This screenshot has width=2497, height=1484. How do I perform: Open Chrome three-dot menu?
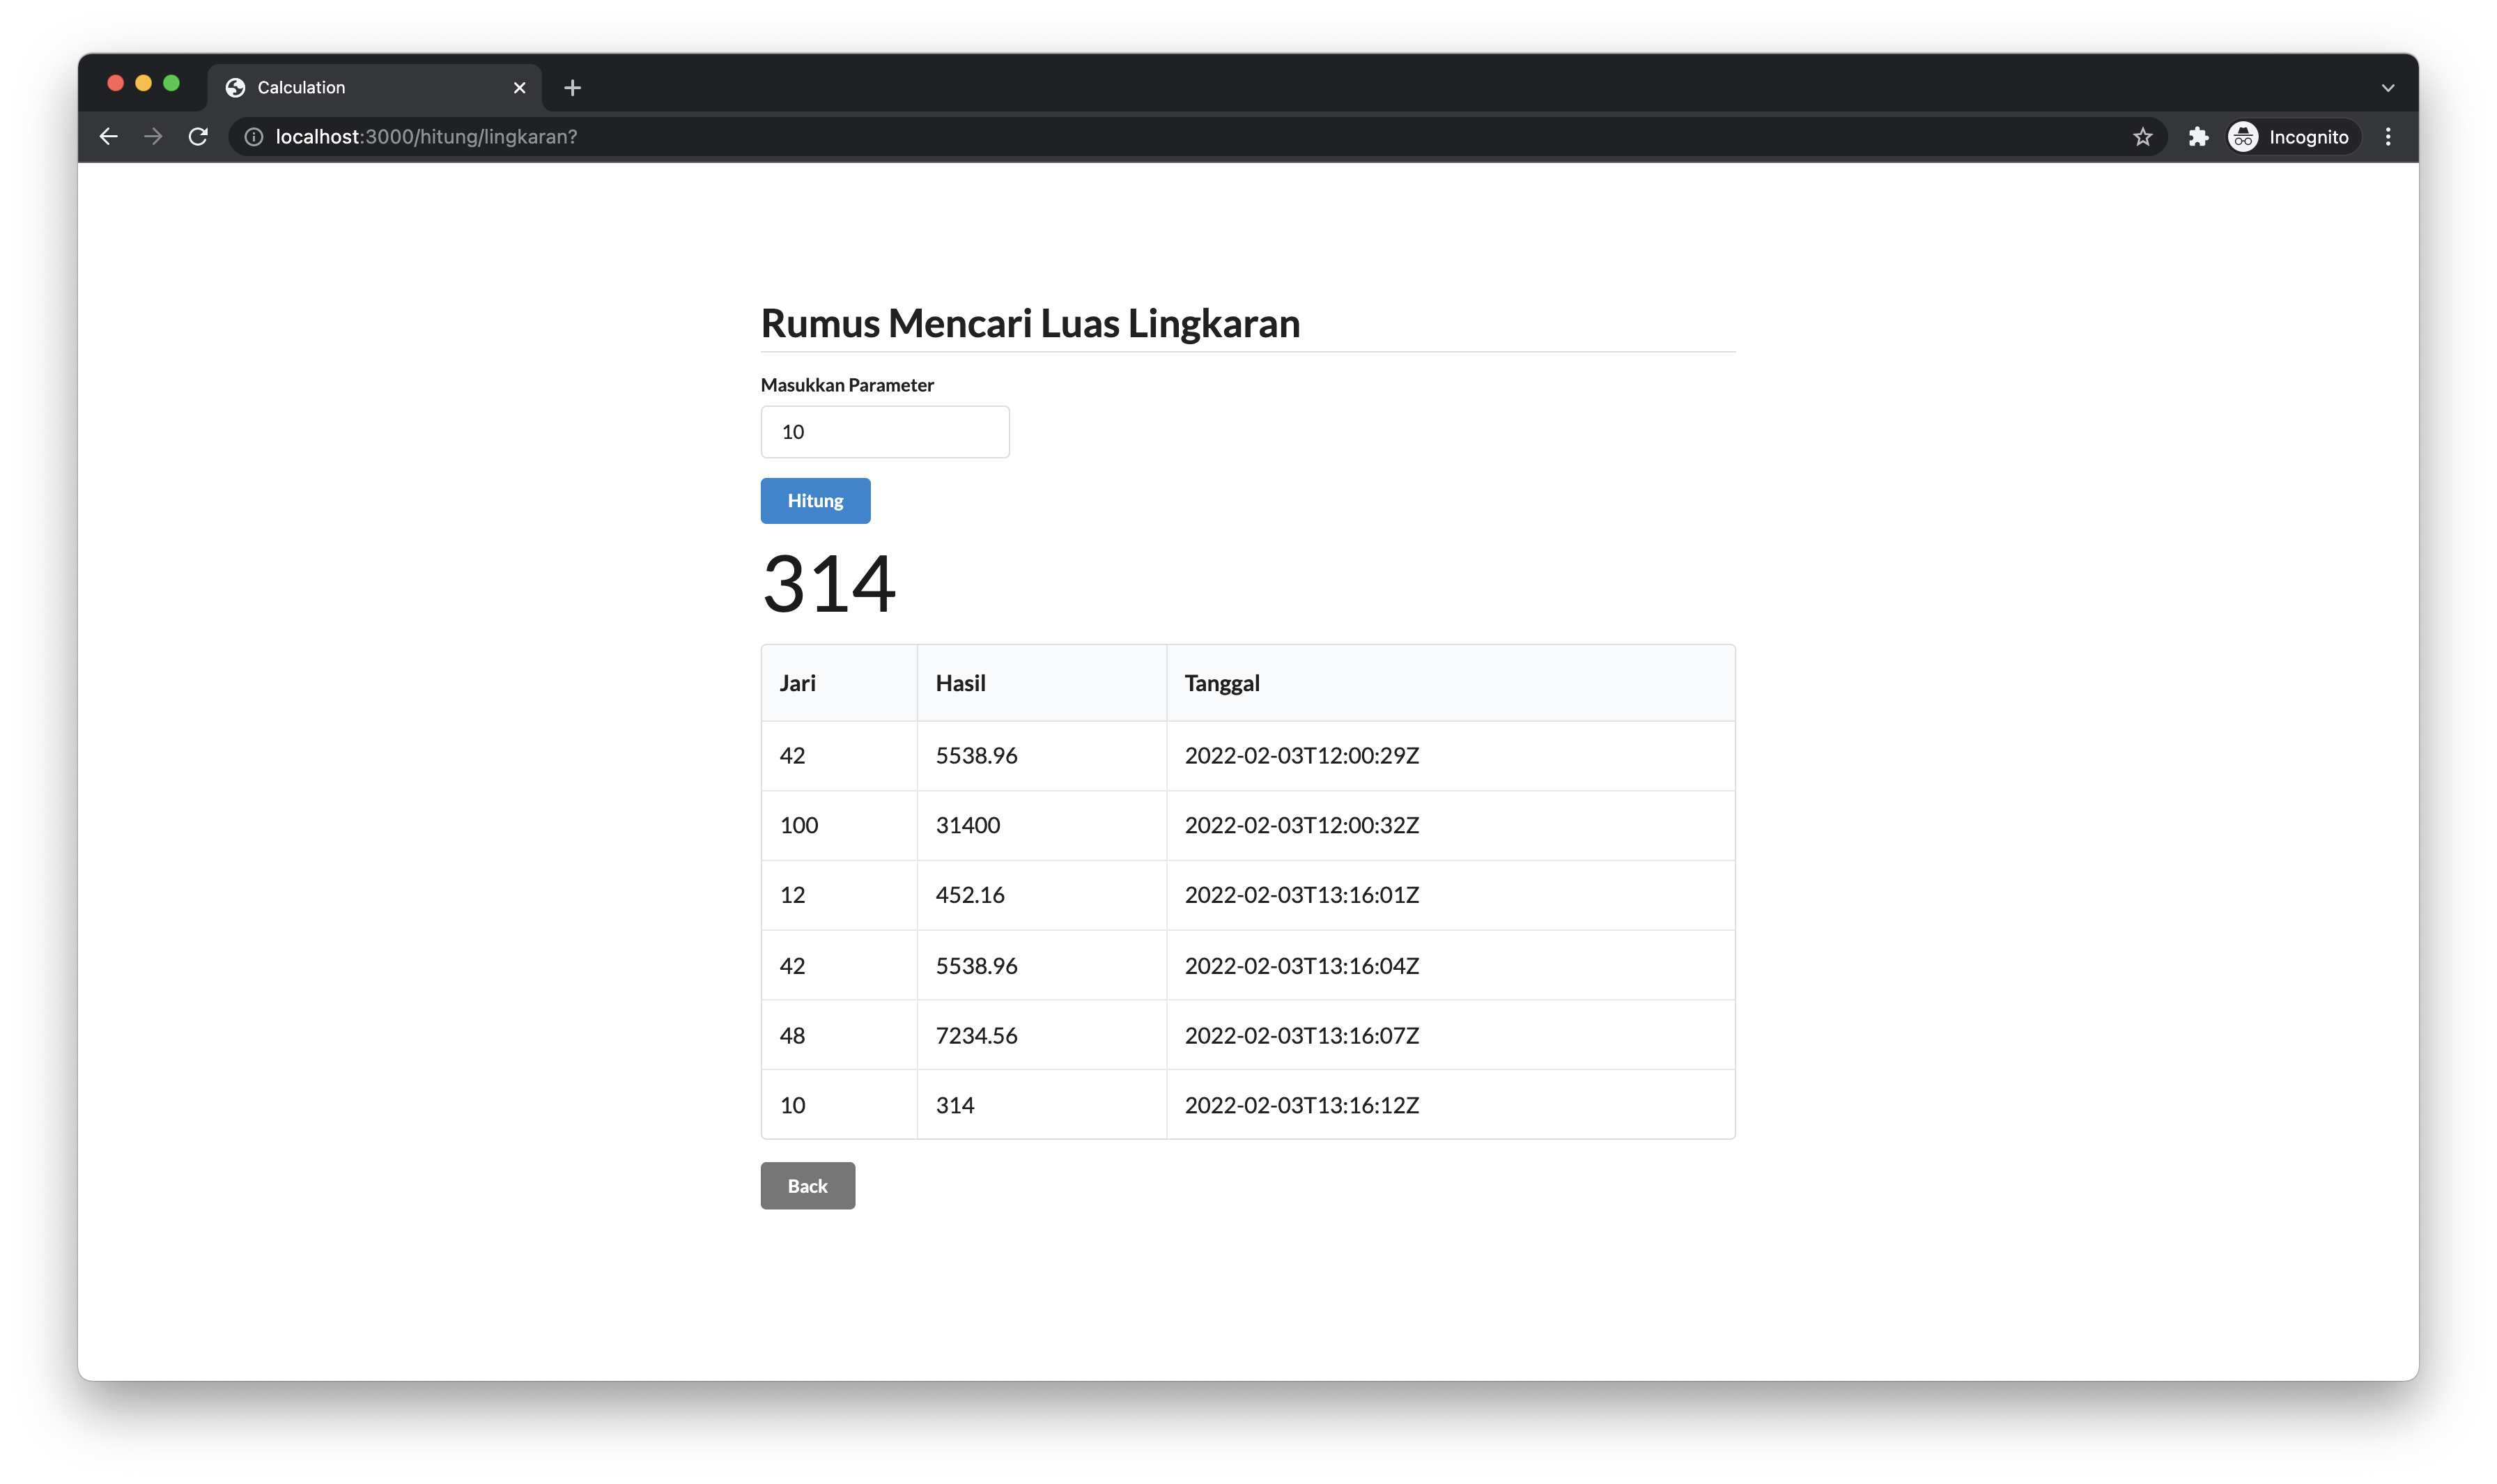coord(2388,137)
